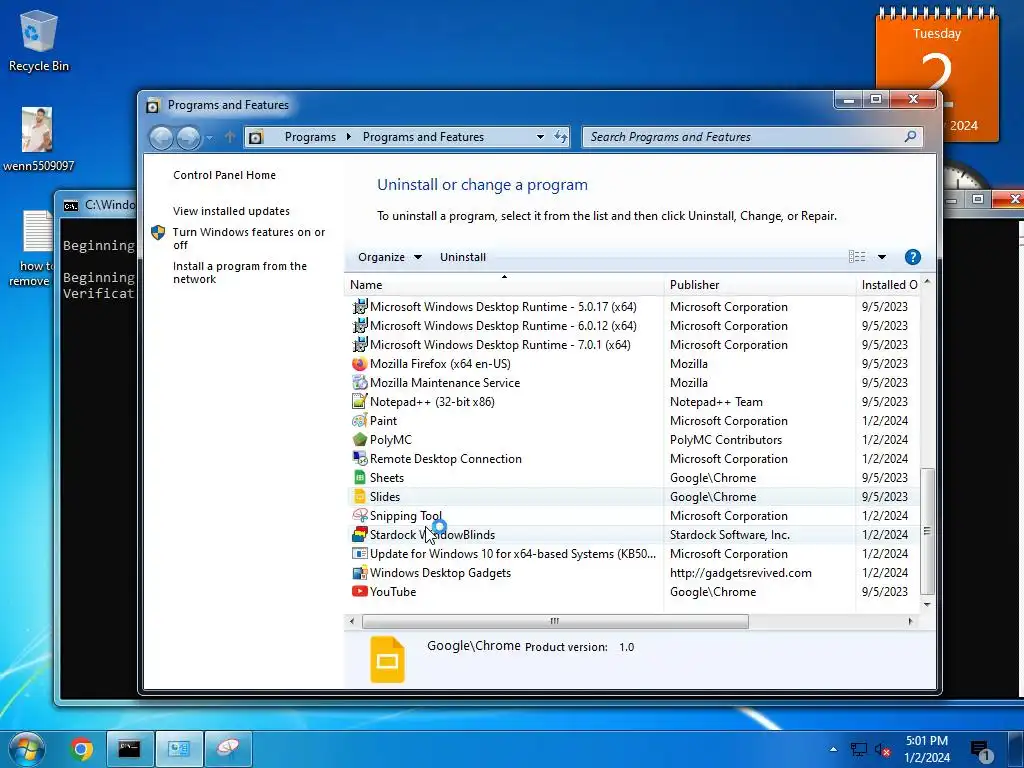Sort by the Installed On column header
The width and height of the screenshot is (1024, 768).
888,285
